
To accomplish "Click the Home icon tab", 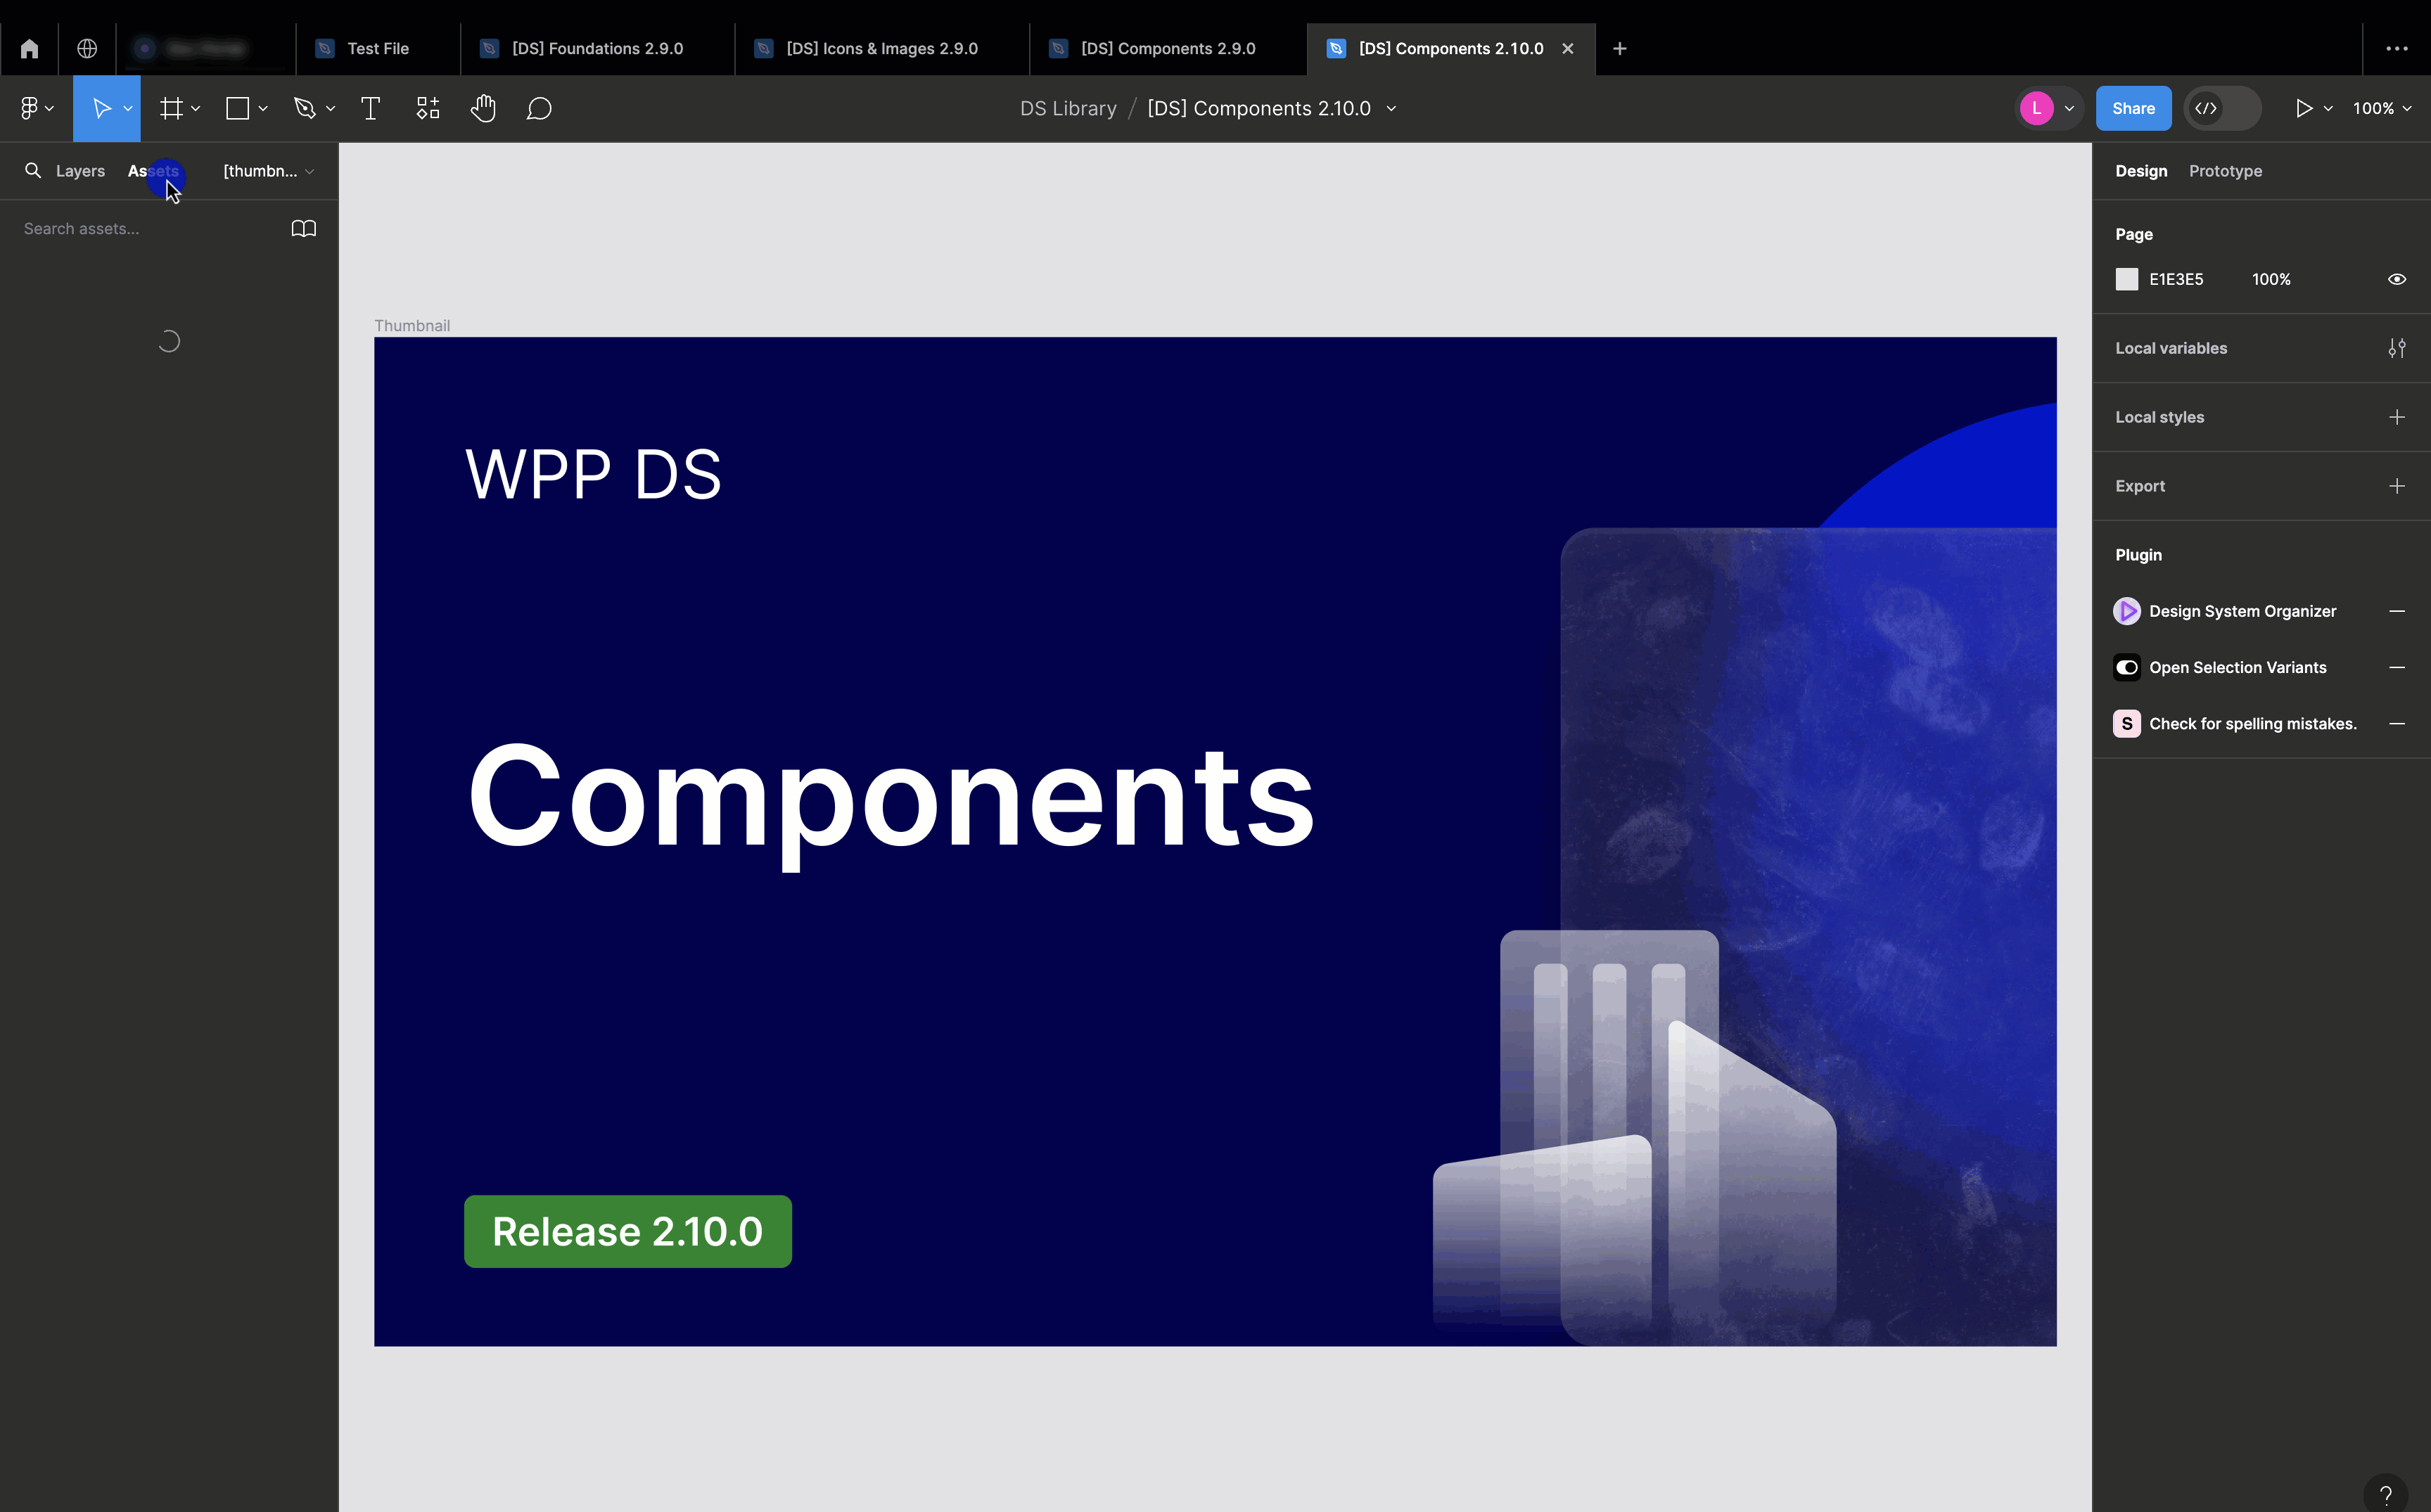I will click(29, 48).
